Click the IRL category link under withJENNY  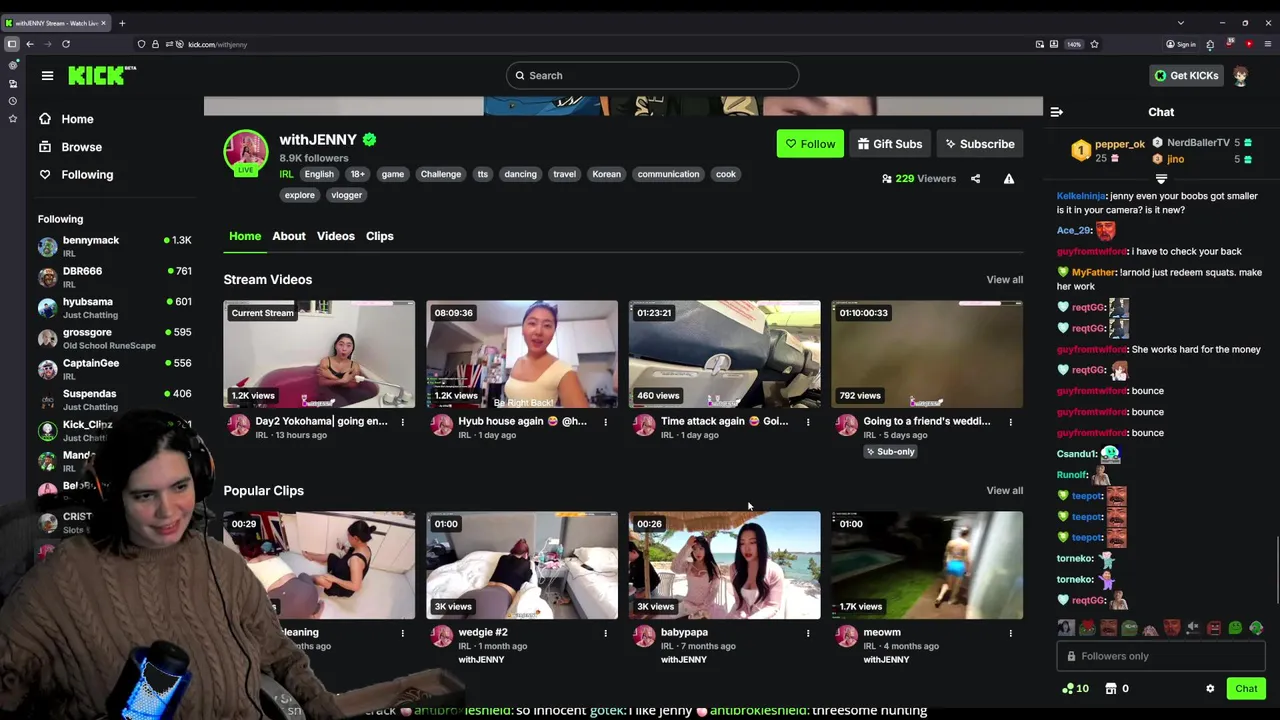286,174
